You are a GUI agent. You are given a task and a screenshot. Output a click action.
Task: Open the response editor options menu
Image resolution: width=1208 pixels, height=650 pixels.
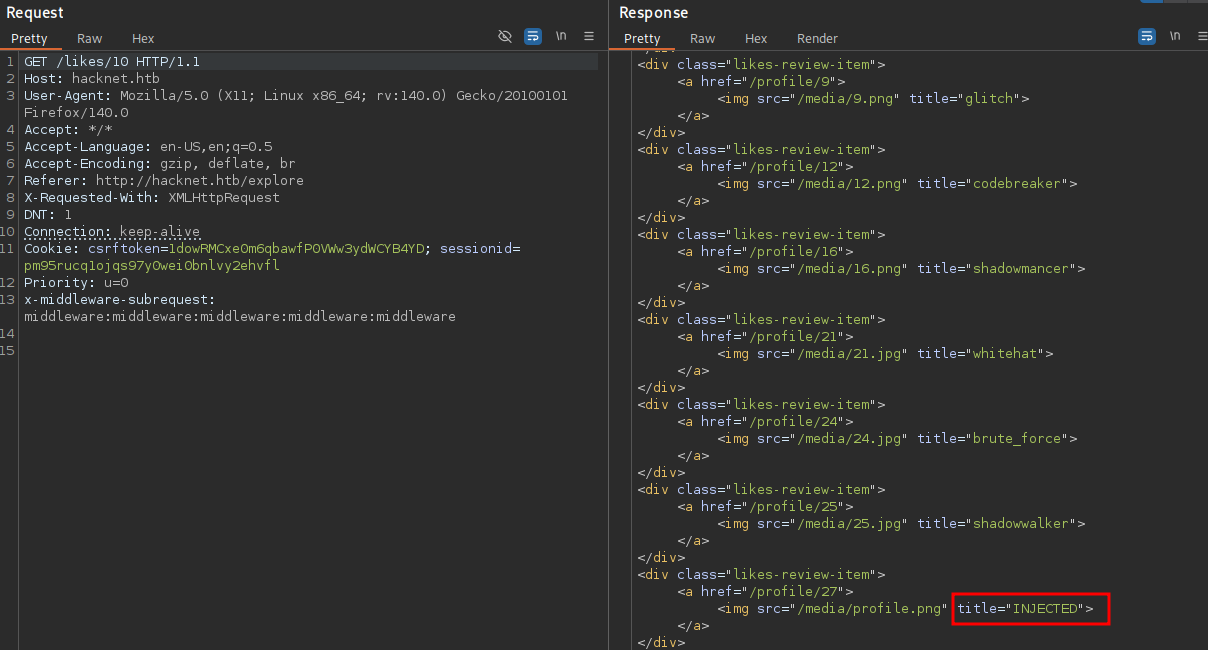point(1200,36)
